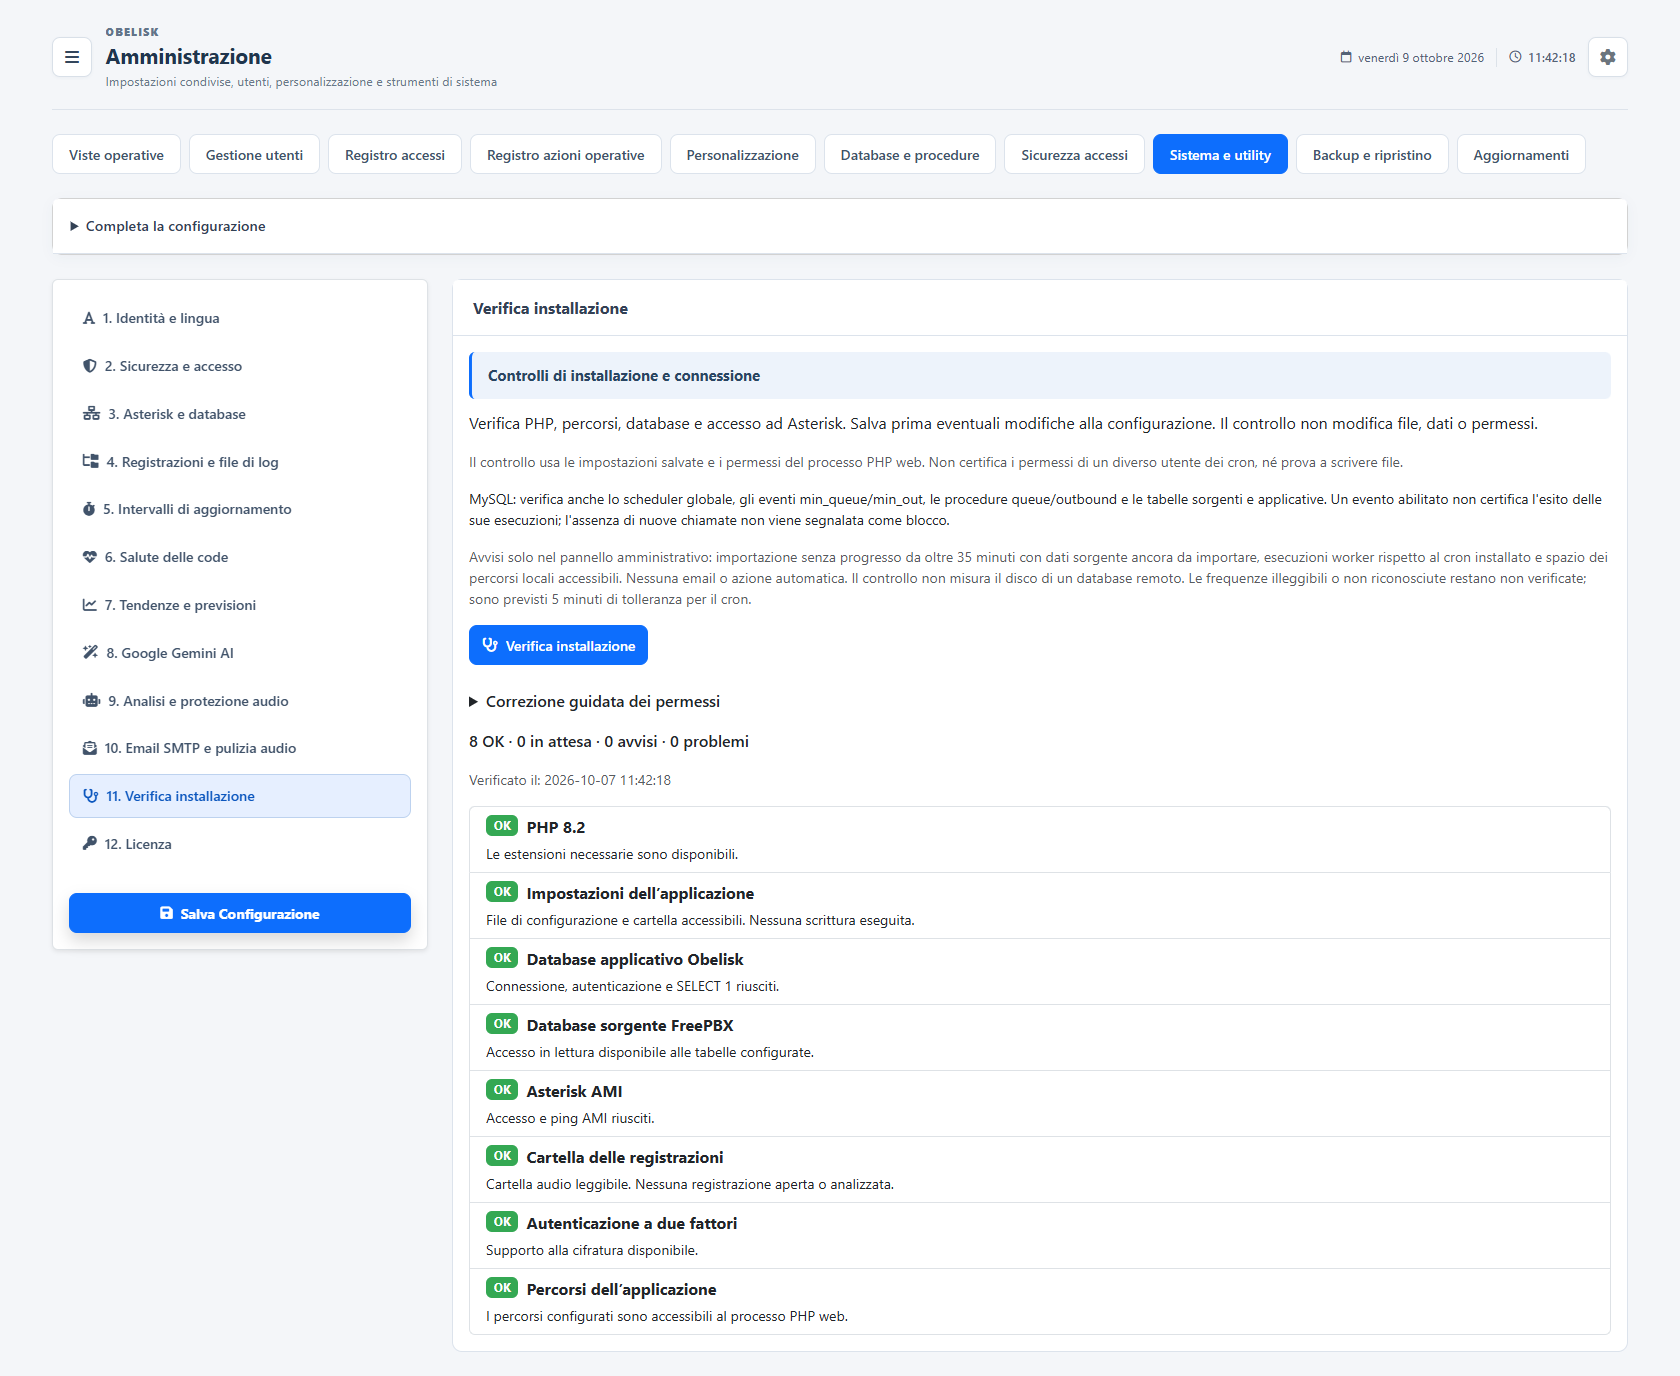The image size is (1680, 1376).
Task: Click the Verificato il timestamp text
Action: [x=570, y=780]
